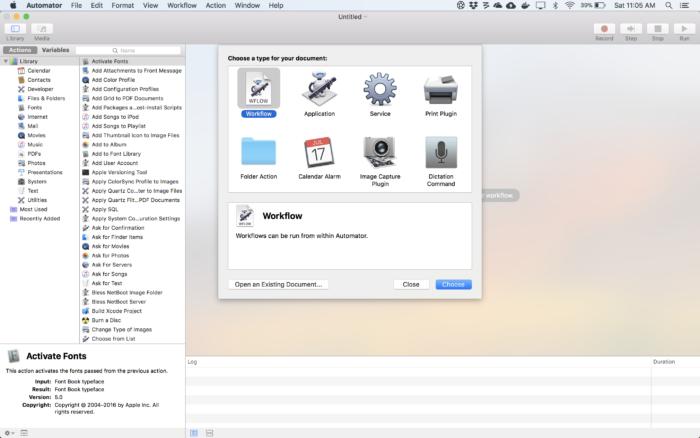700x438 pixels.
Task: Click the Library toolbar icon
Action: pos(15,29)
